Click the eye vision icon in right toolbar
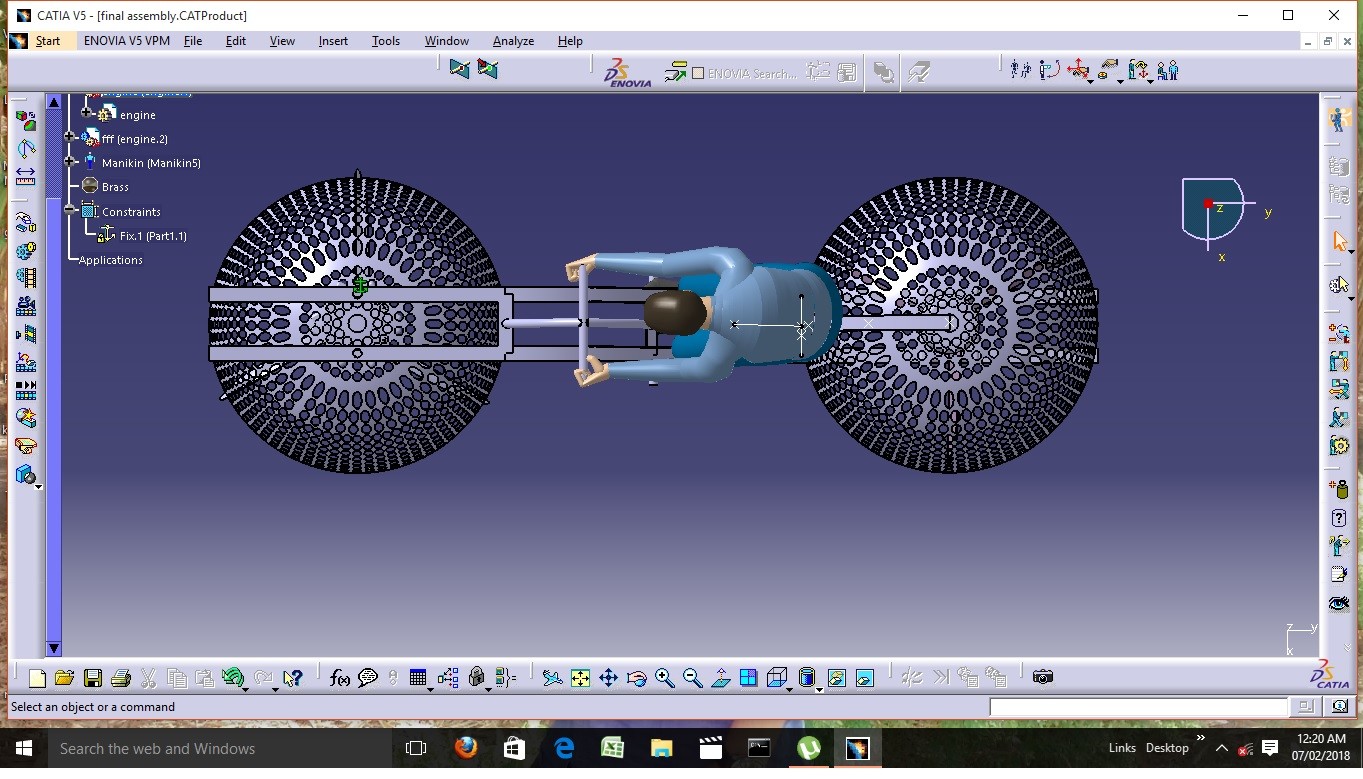The image size is (1363, 779). (x=1339, y=603)
